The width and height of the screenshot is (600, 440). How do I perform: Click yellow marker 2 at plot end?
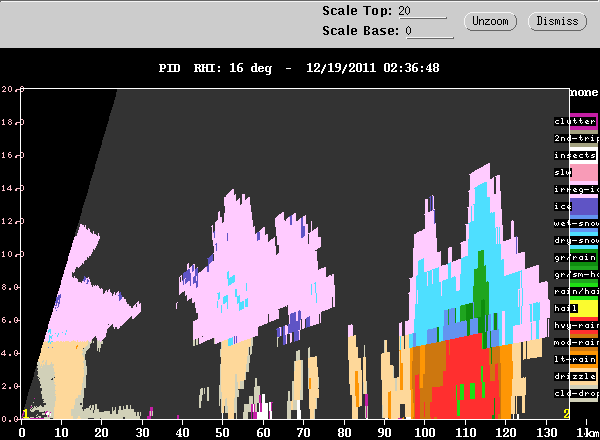(566, 414)
